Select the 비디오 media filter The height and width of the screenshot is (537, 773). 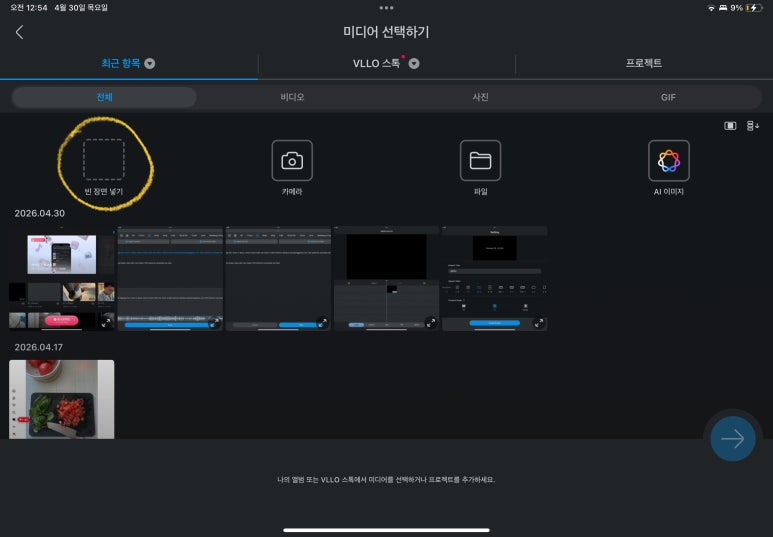tap(292, 97)
